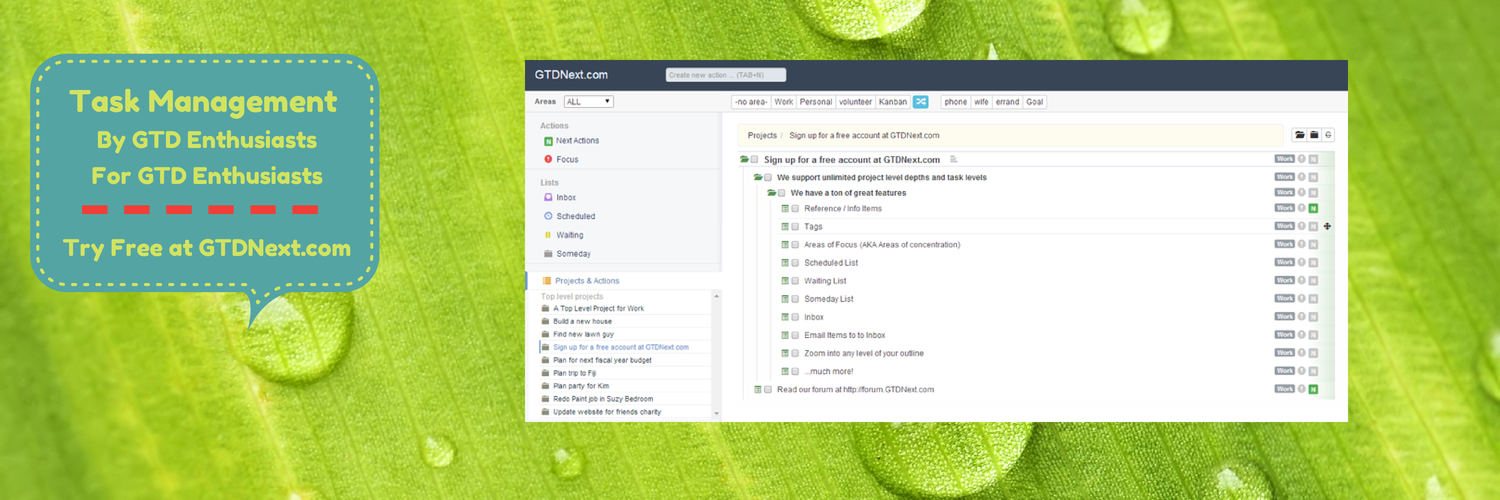Click the Projects breadcrumb link
1500x500 pixels.
click(x=762, y=135)
